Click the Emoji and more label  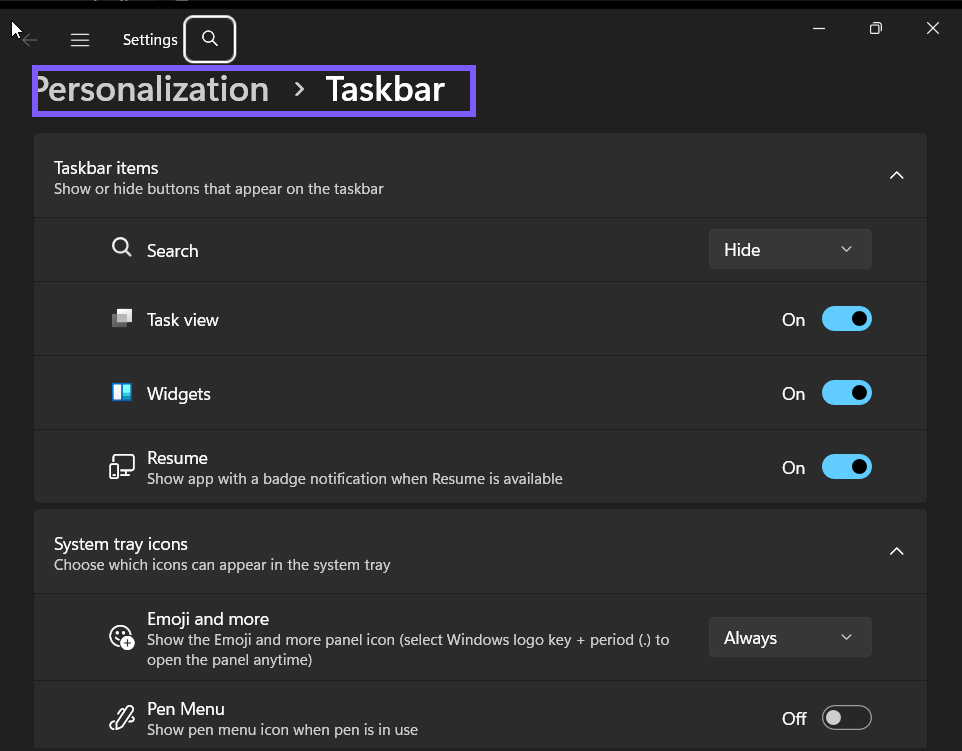[x=208, y=618]
